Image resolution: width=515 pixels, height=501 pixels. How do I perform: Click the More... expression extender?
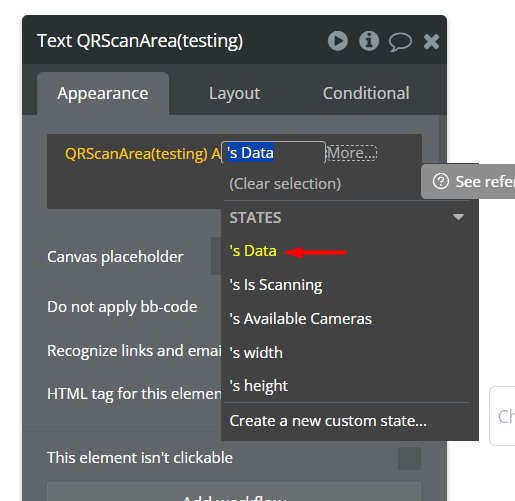[352, 153]
